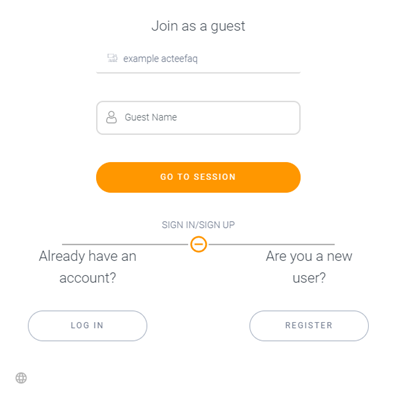Click the session icon beside example acteefaq
Screen dimensions: 394x395
point(112,58)
